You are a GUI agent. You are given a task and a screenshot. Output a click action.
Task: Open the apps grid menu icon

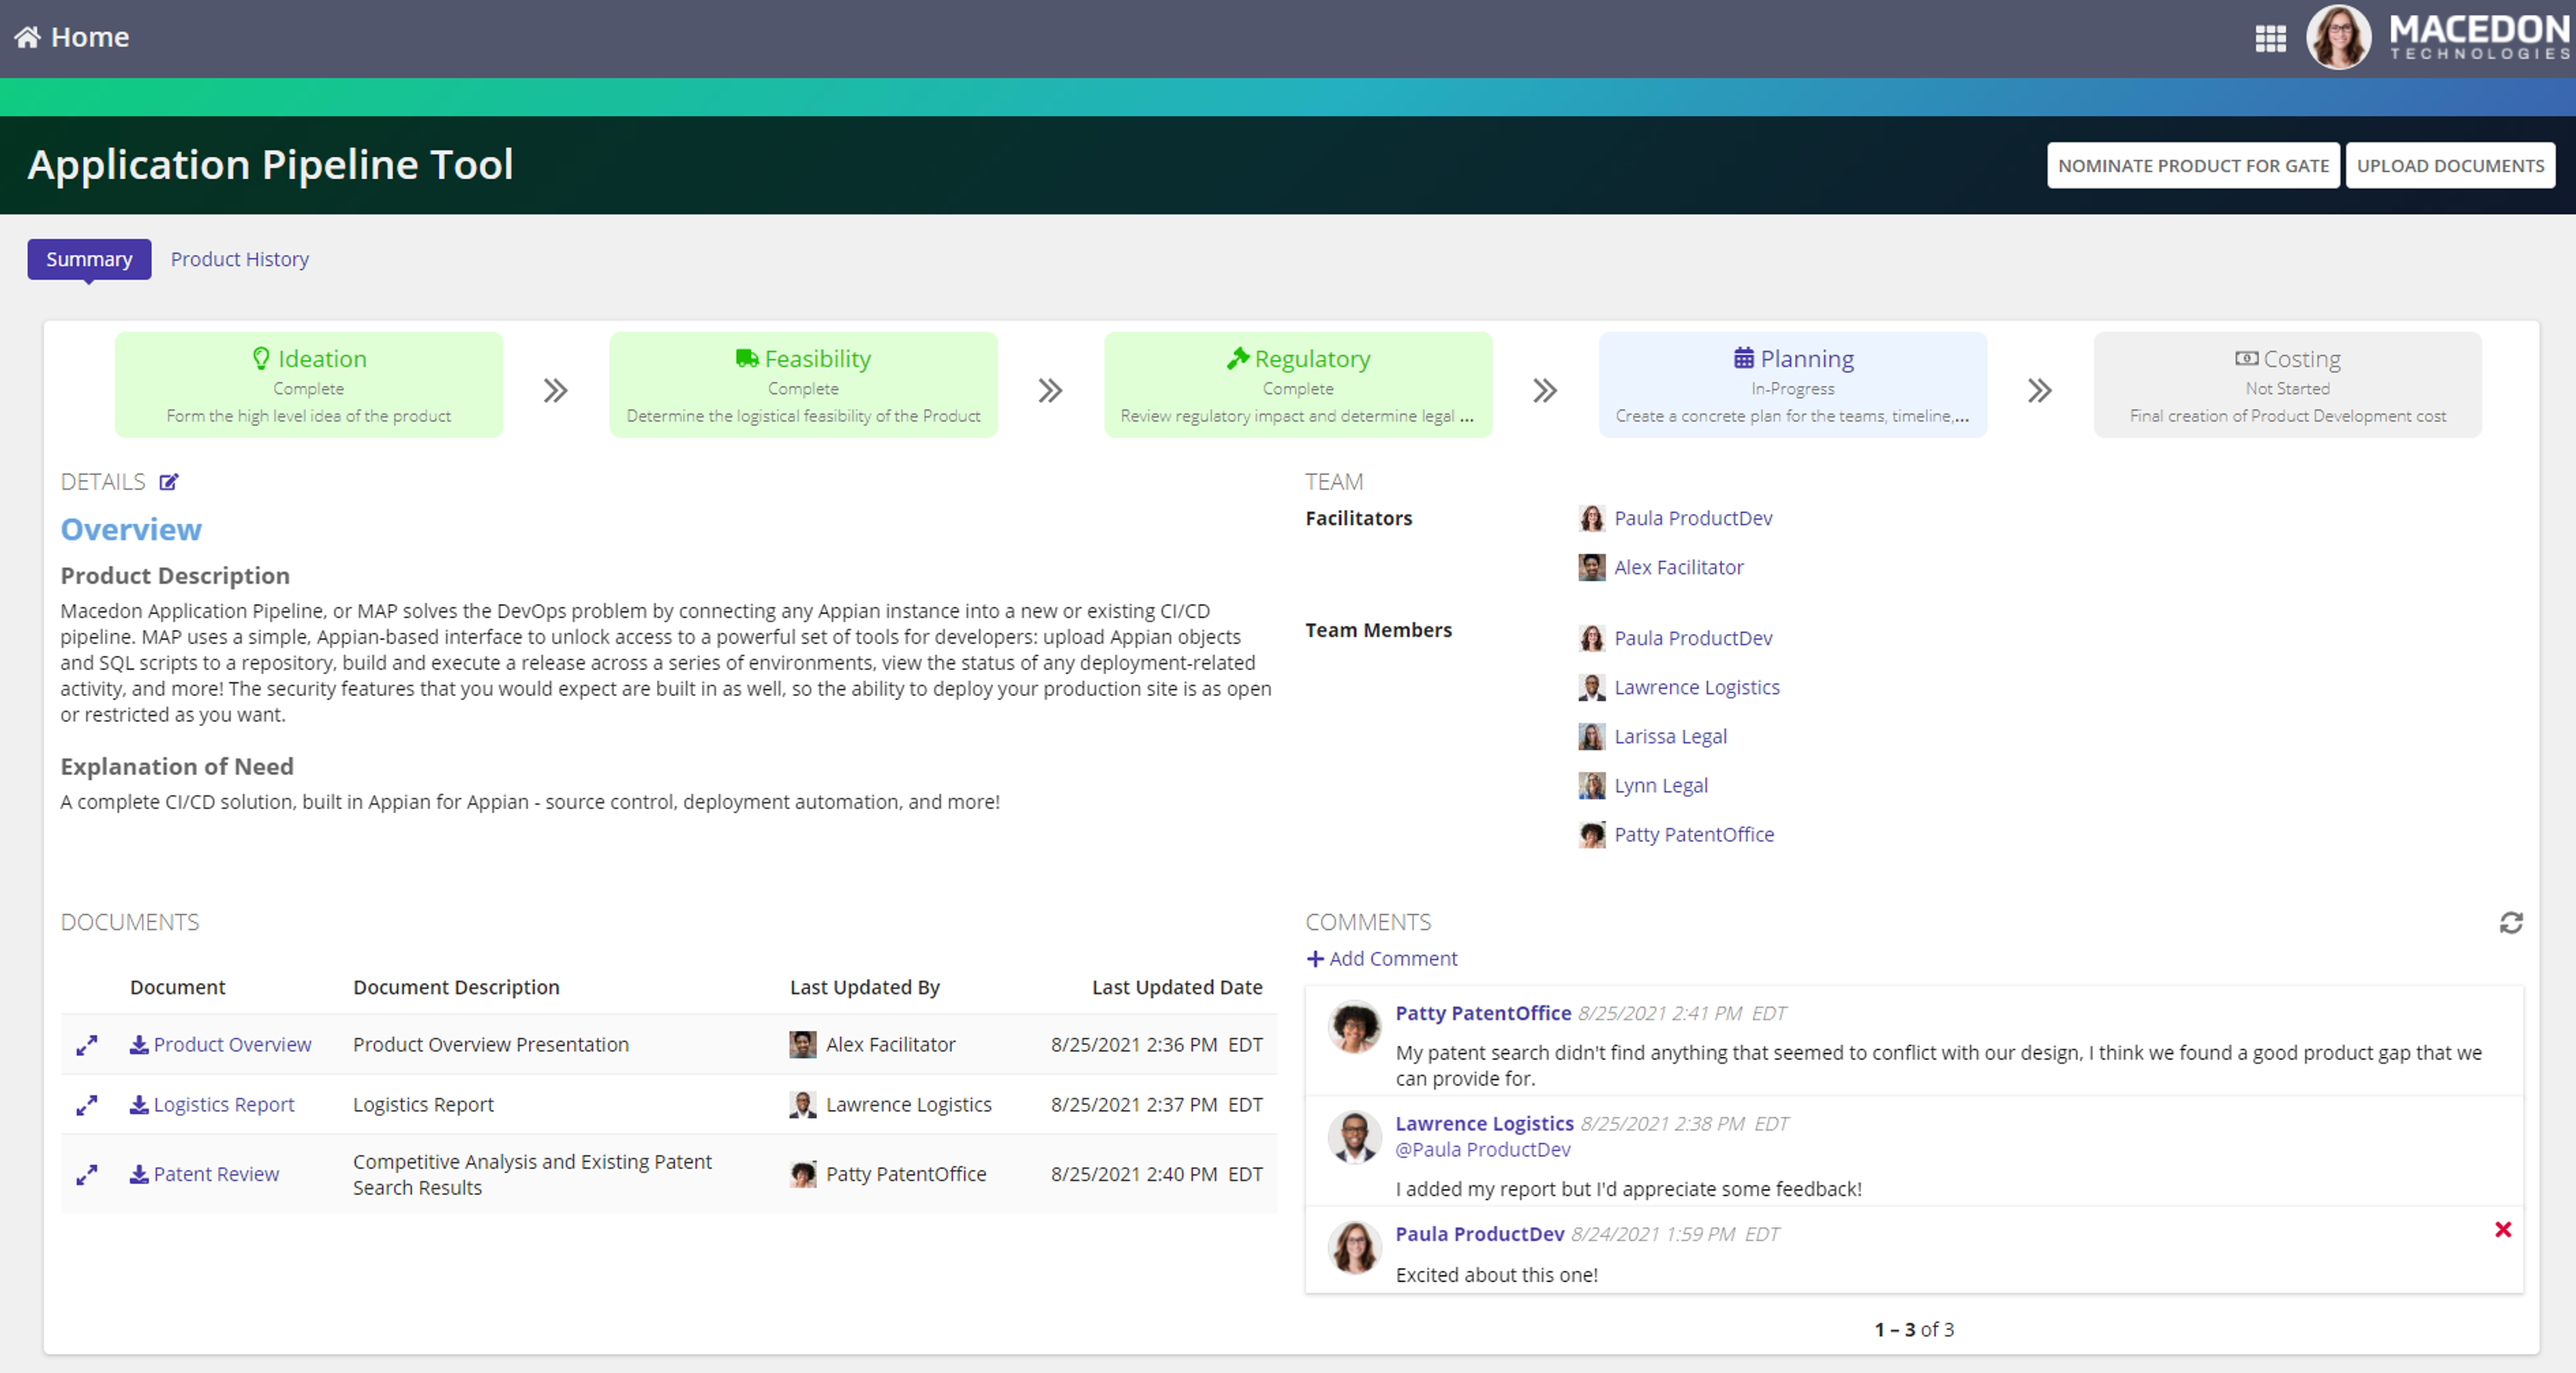[x=2270, y=38]
